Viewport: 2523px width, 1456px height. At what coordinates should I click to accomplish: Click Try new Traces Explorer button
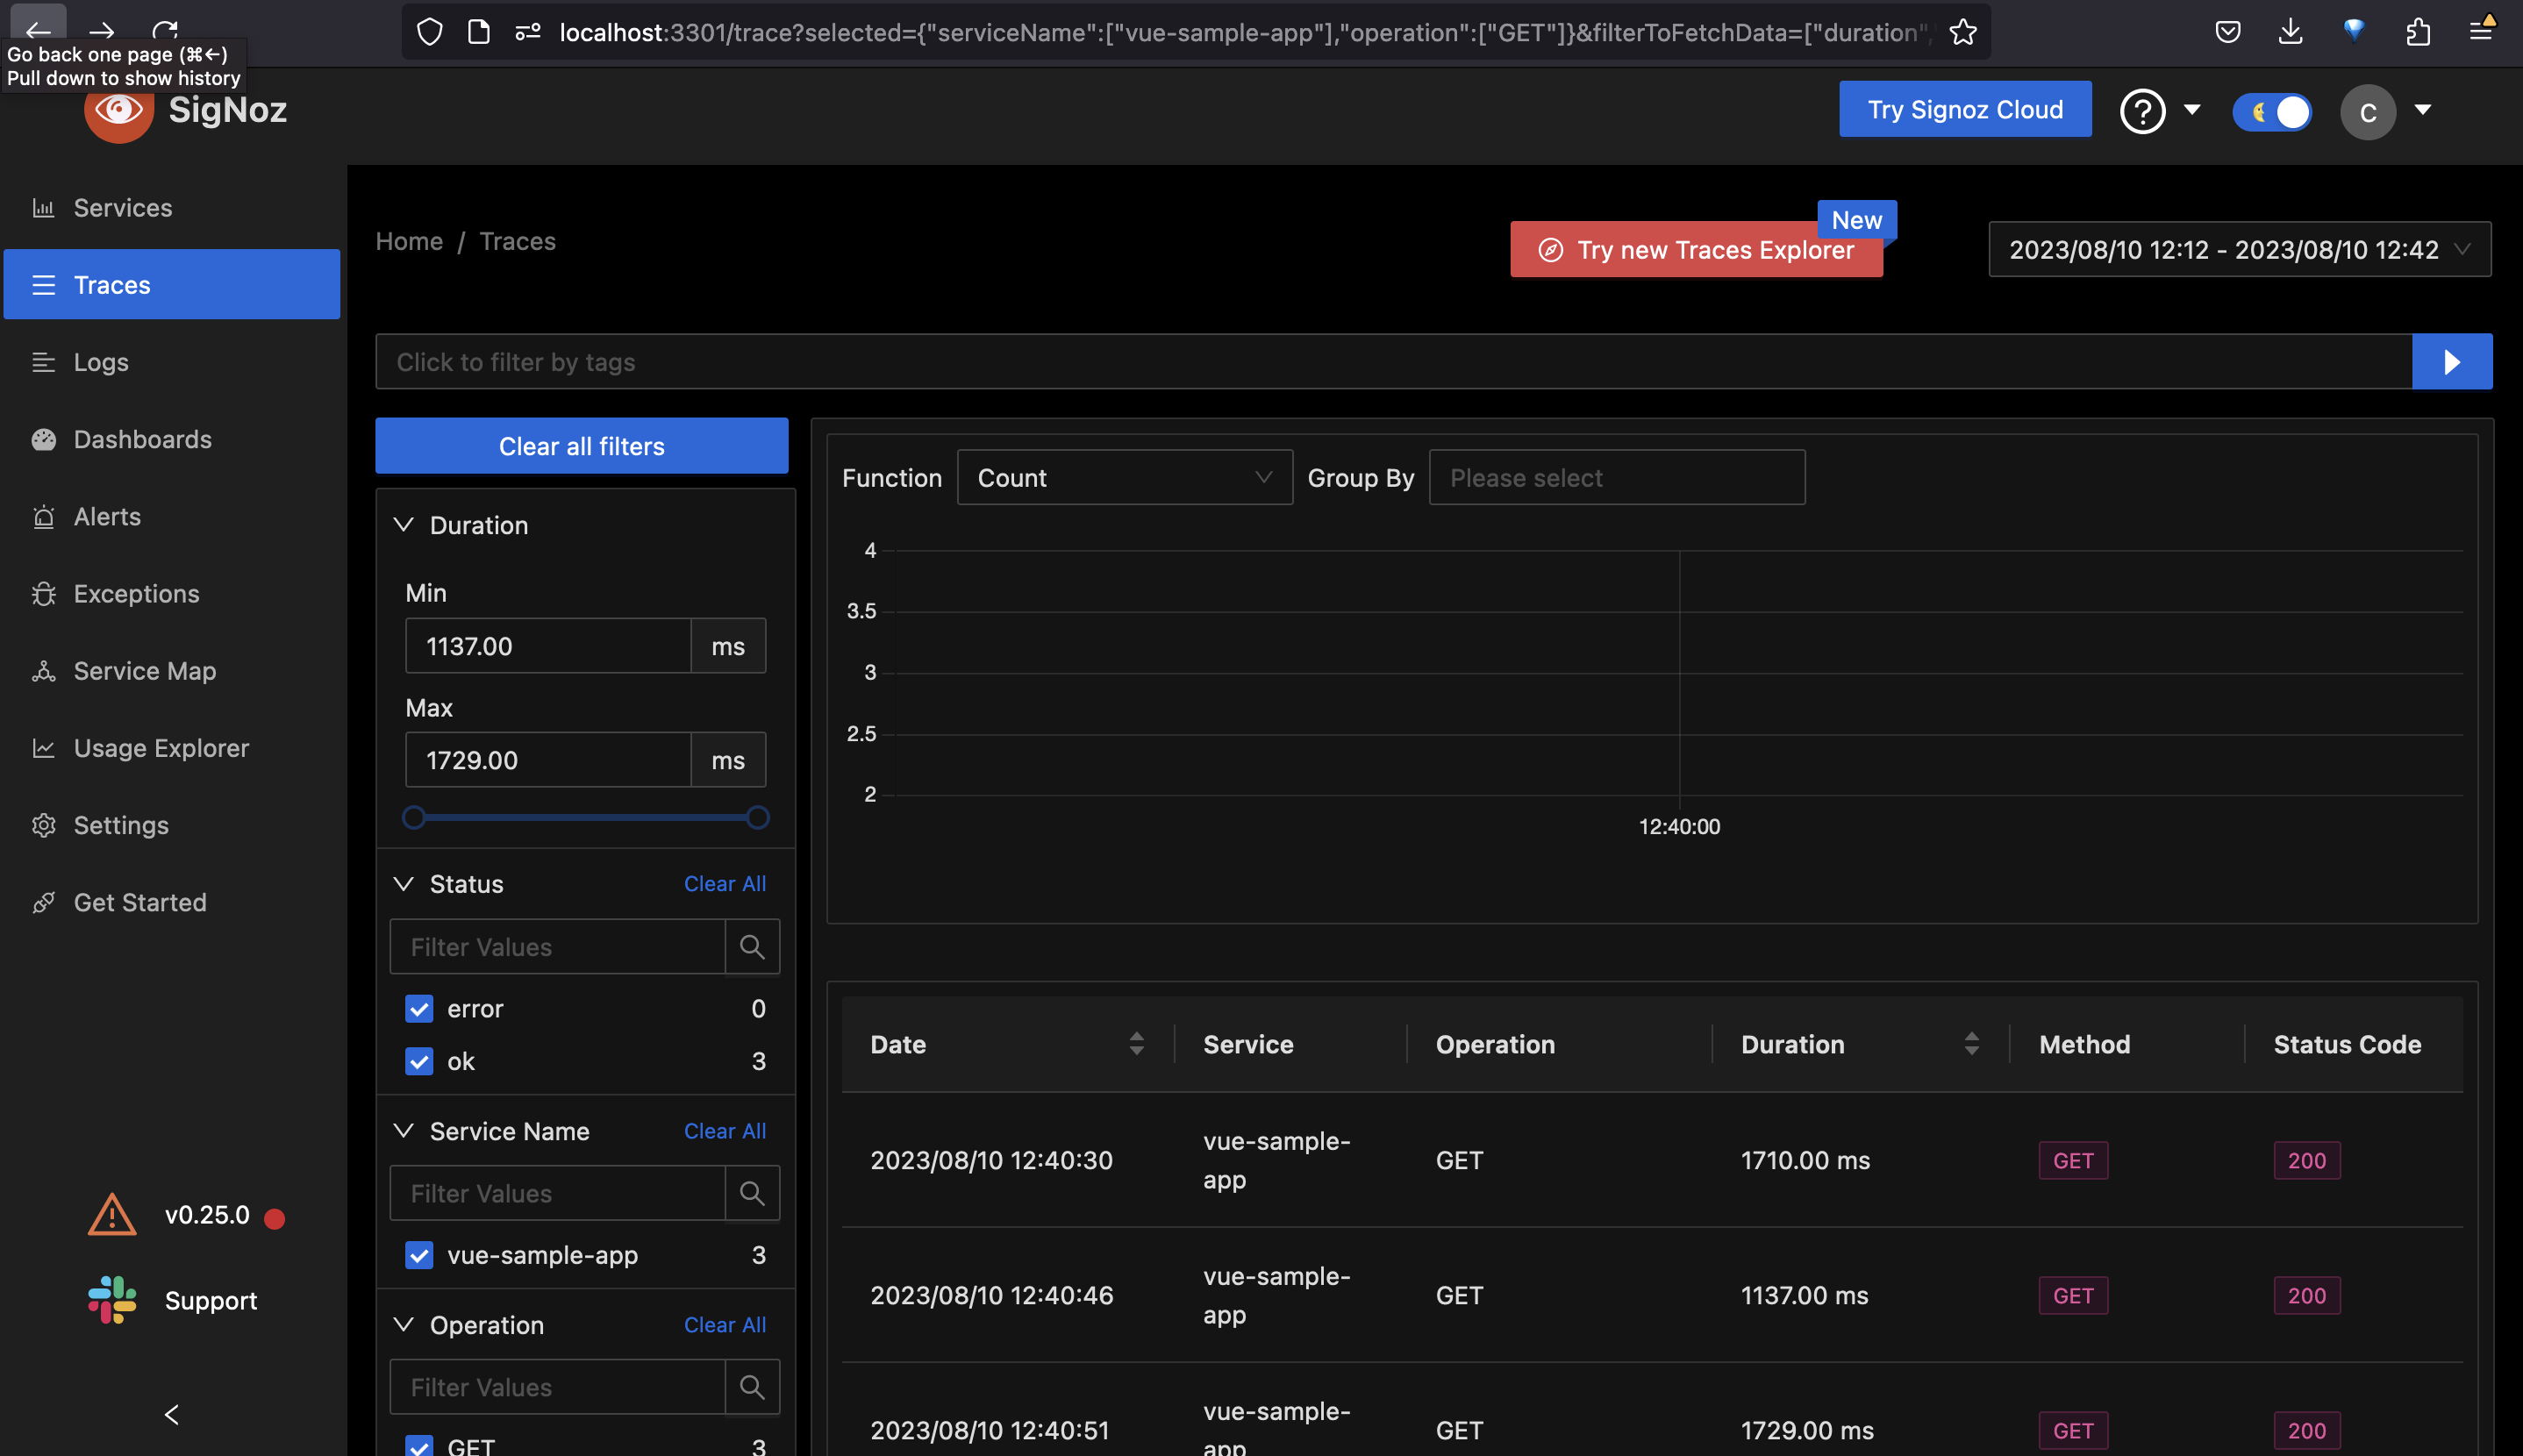(1696, 249)
